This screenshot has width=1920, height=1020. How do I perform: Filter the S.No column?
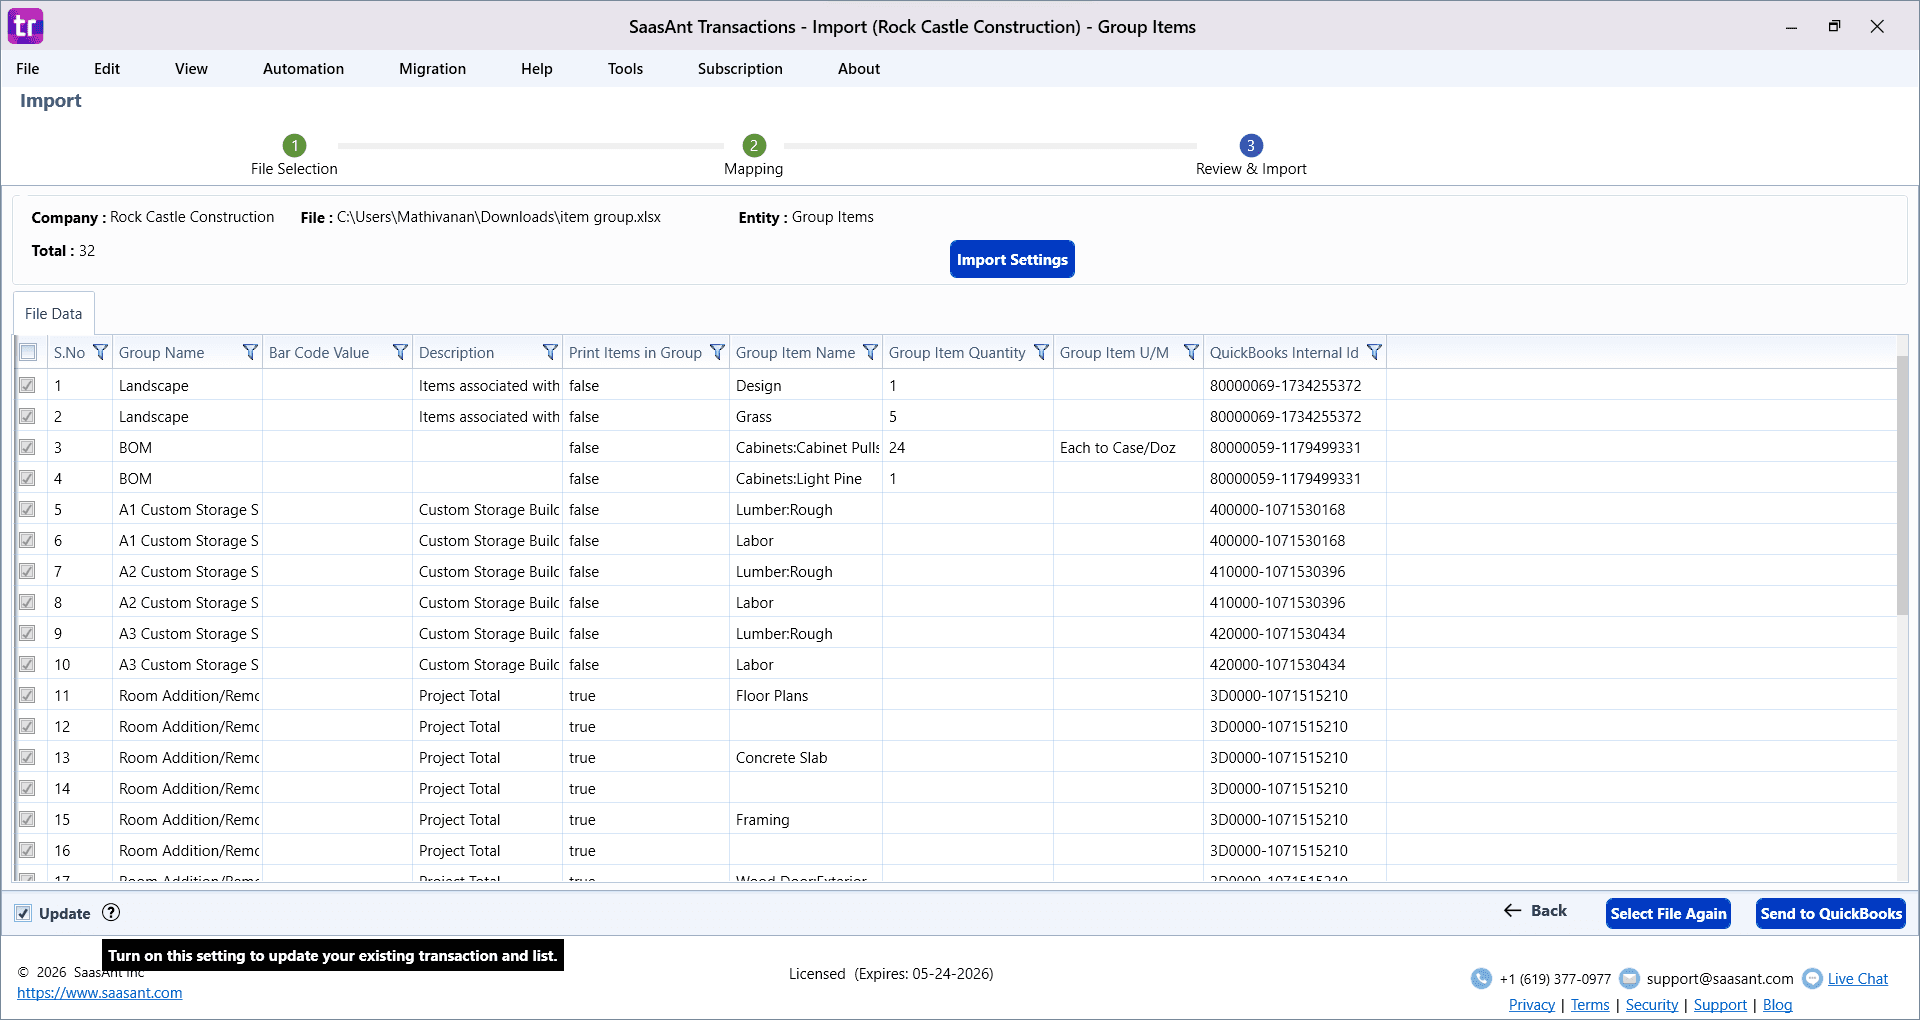[x=100, y=352]
